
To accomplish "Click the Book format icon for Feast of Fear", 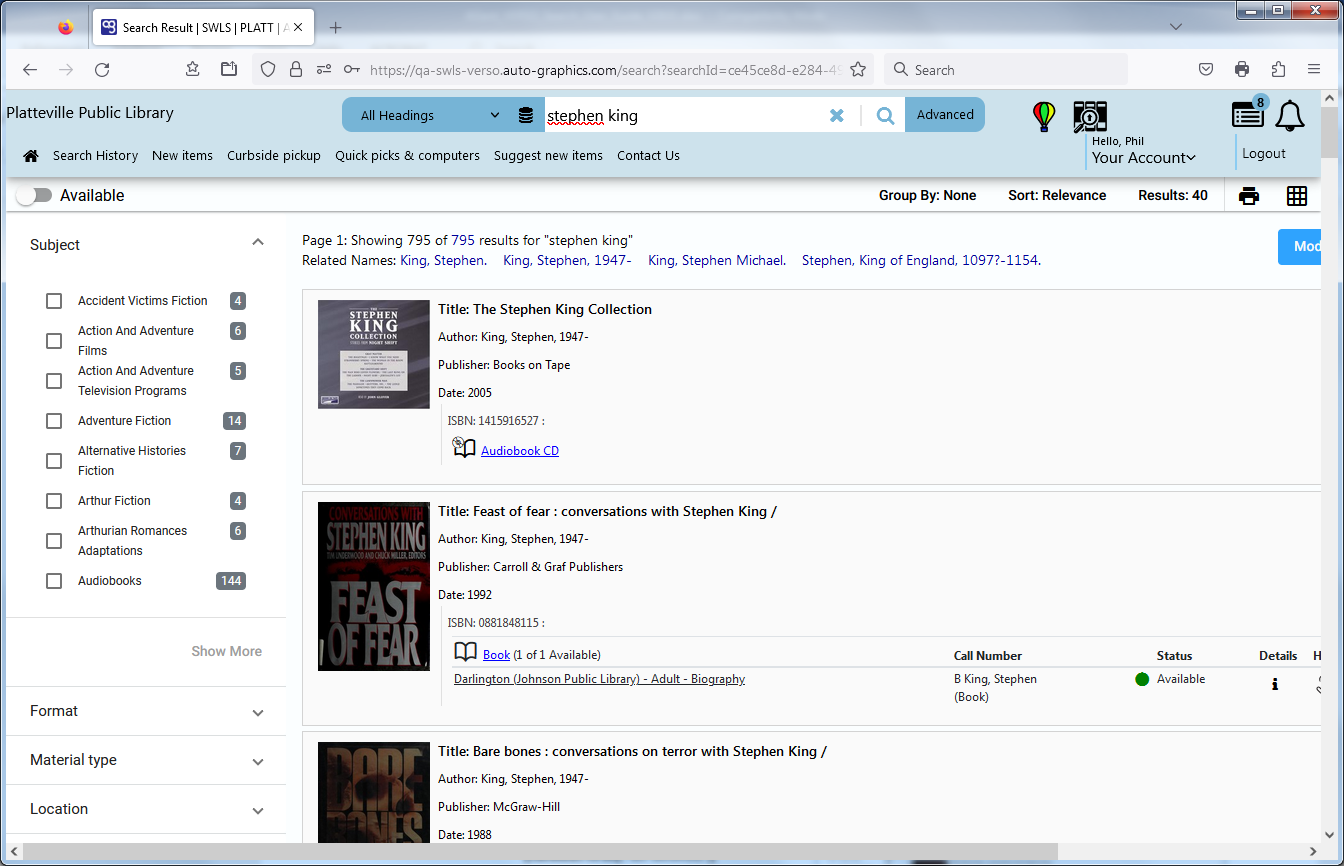I will 466,653.
